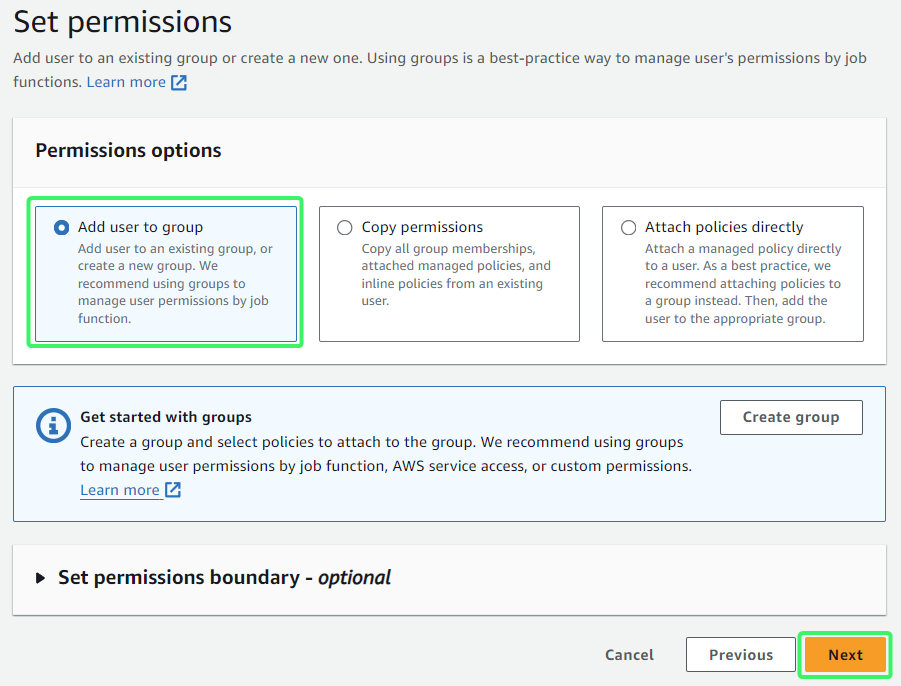Viewport: 901px width, 686px height.
Task: Select the Attach policies directly radio button
Action: (629, 228)
